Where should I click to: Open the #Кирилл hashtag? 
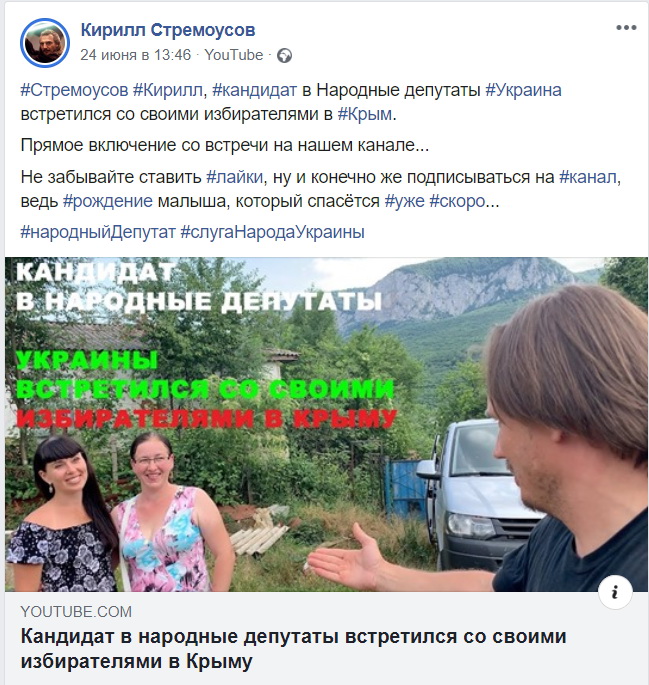coord(167,90)
